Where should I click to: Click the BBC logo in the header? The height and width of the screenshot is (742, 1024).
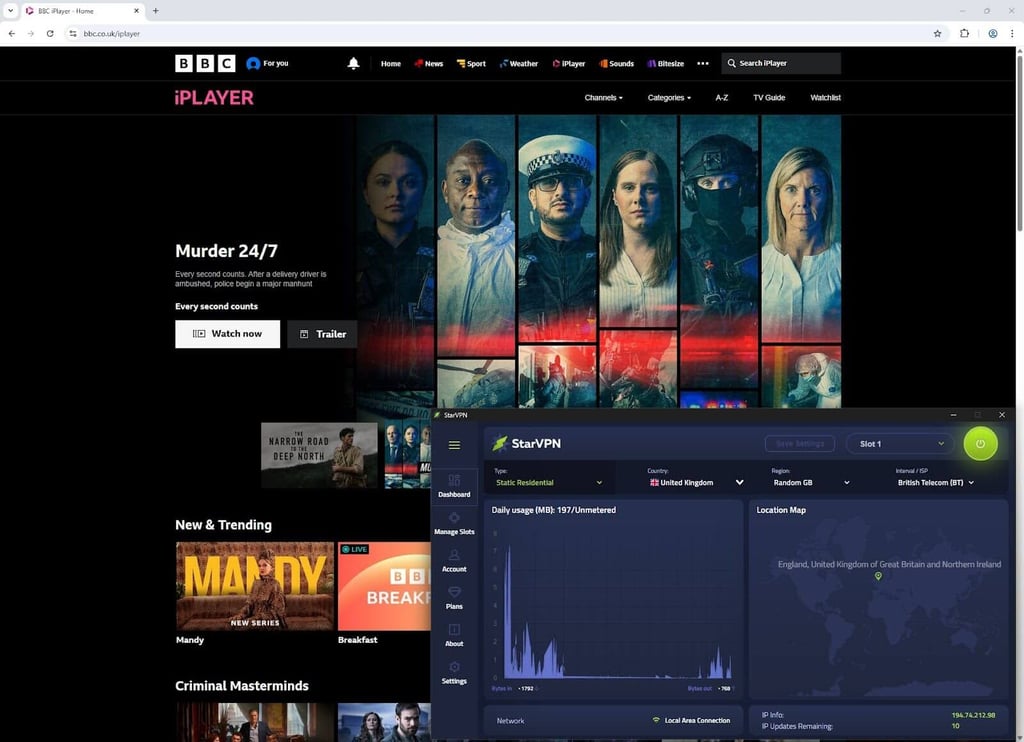(x=205, y=63)
